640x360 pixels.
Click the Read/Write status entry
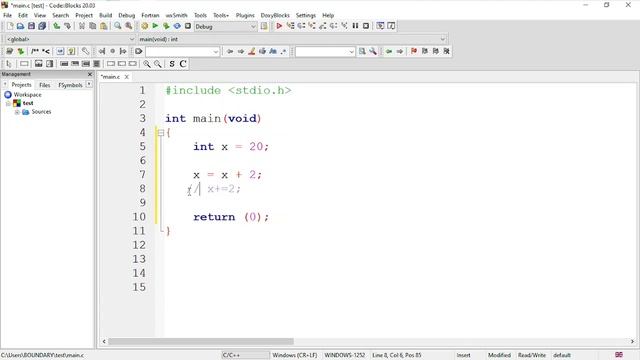click(532, 355)
